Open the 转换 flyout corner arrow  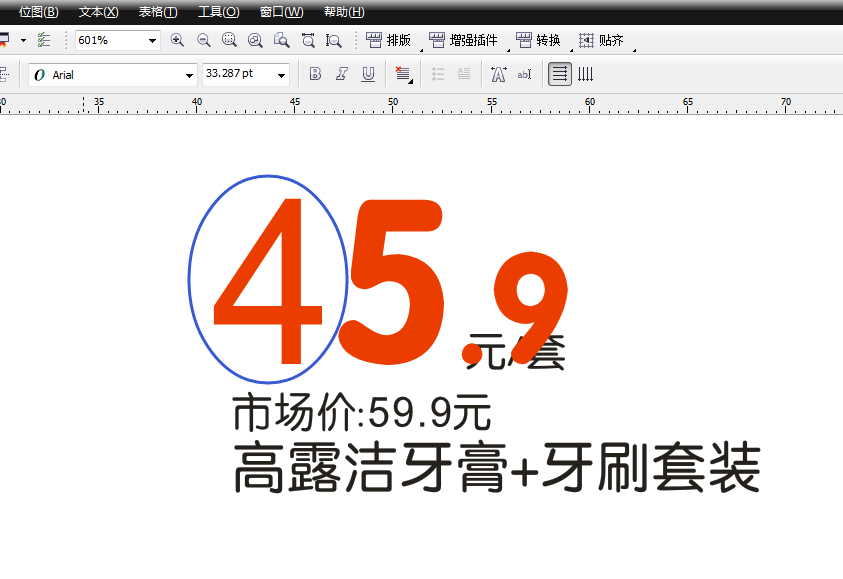coord(571,51)
